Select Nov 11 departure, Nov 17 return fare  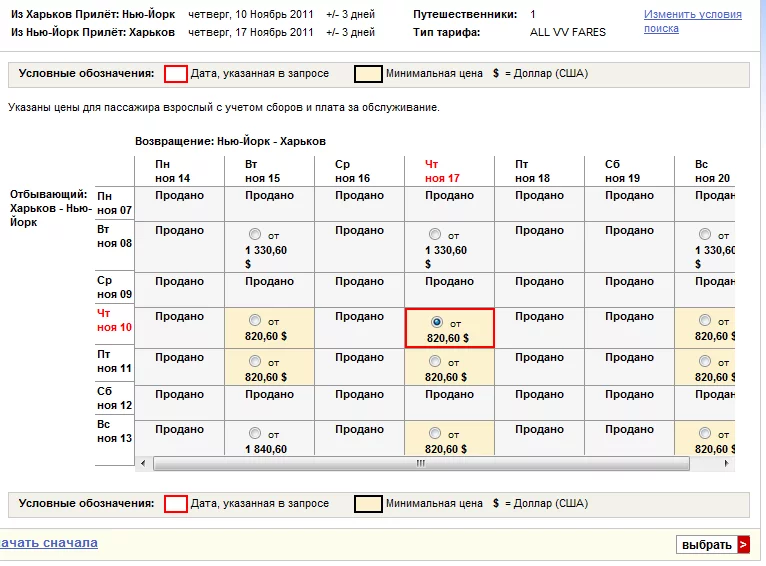[x=435, y=361]
